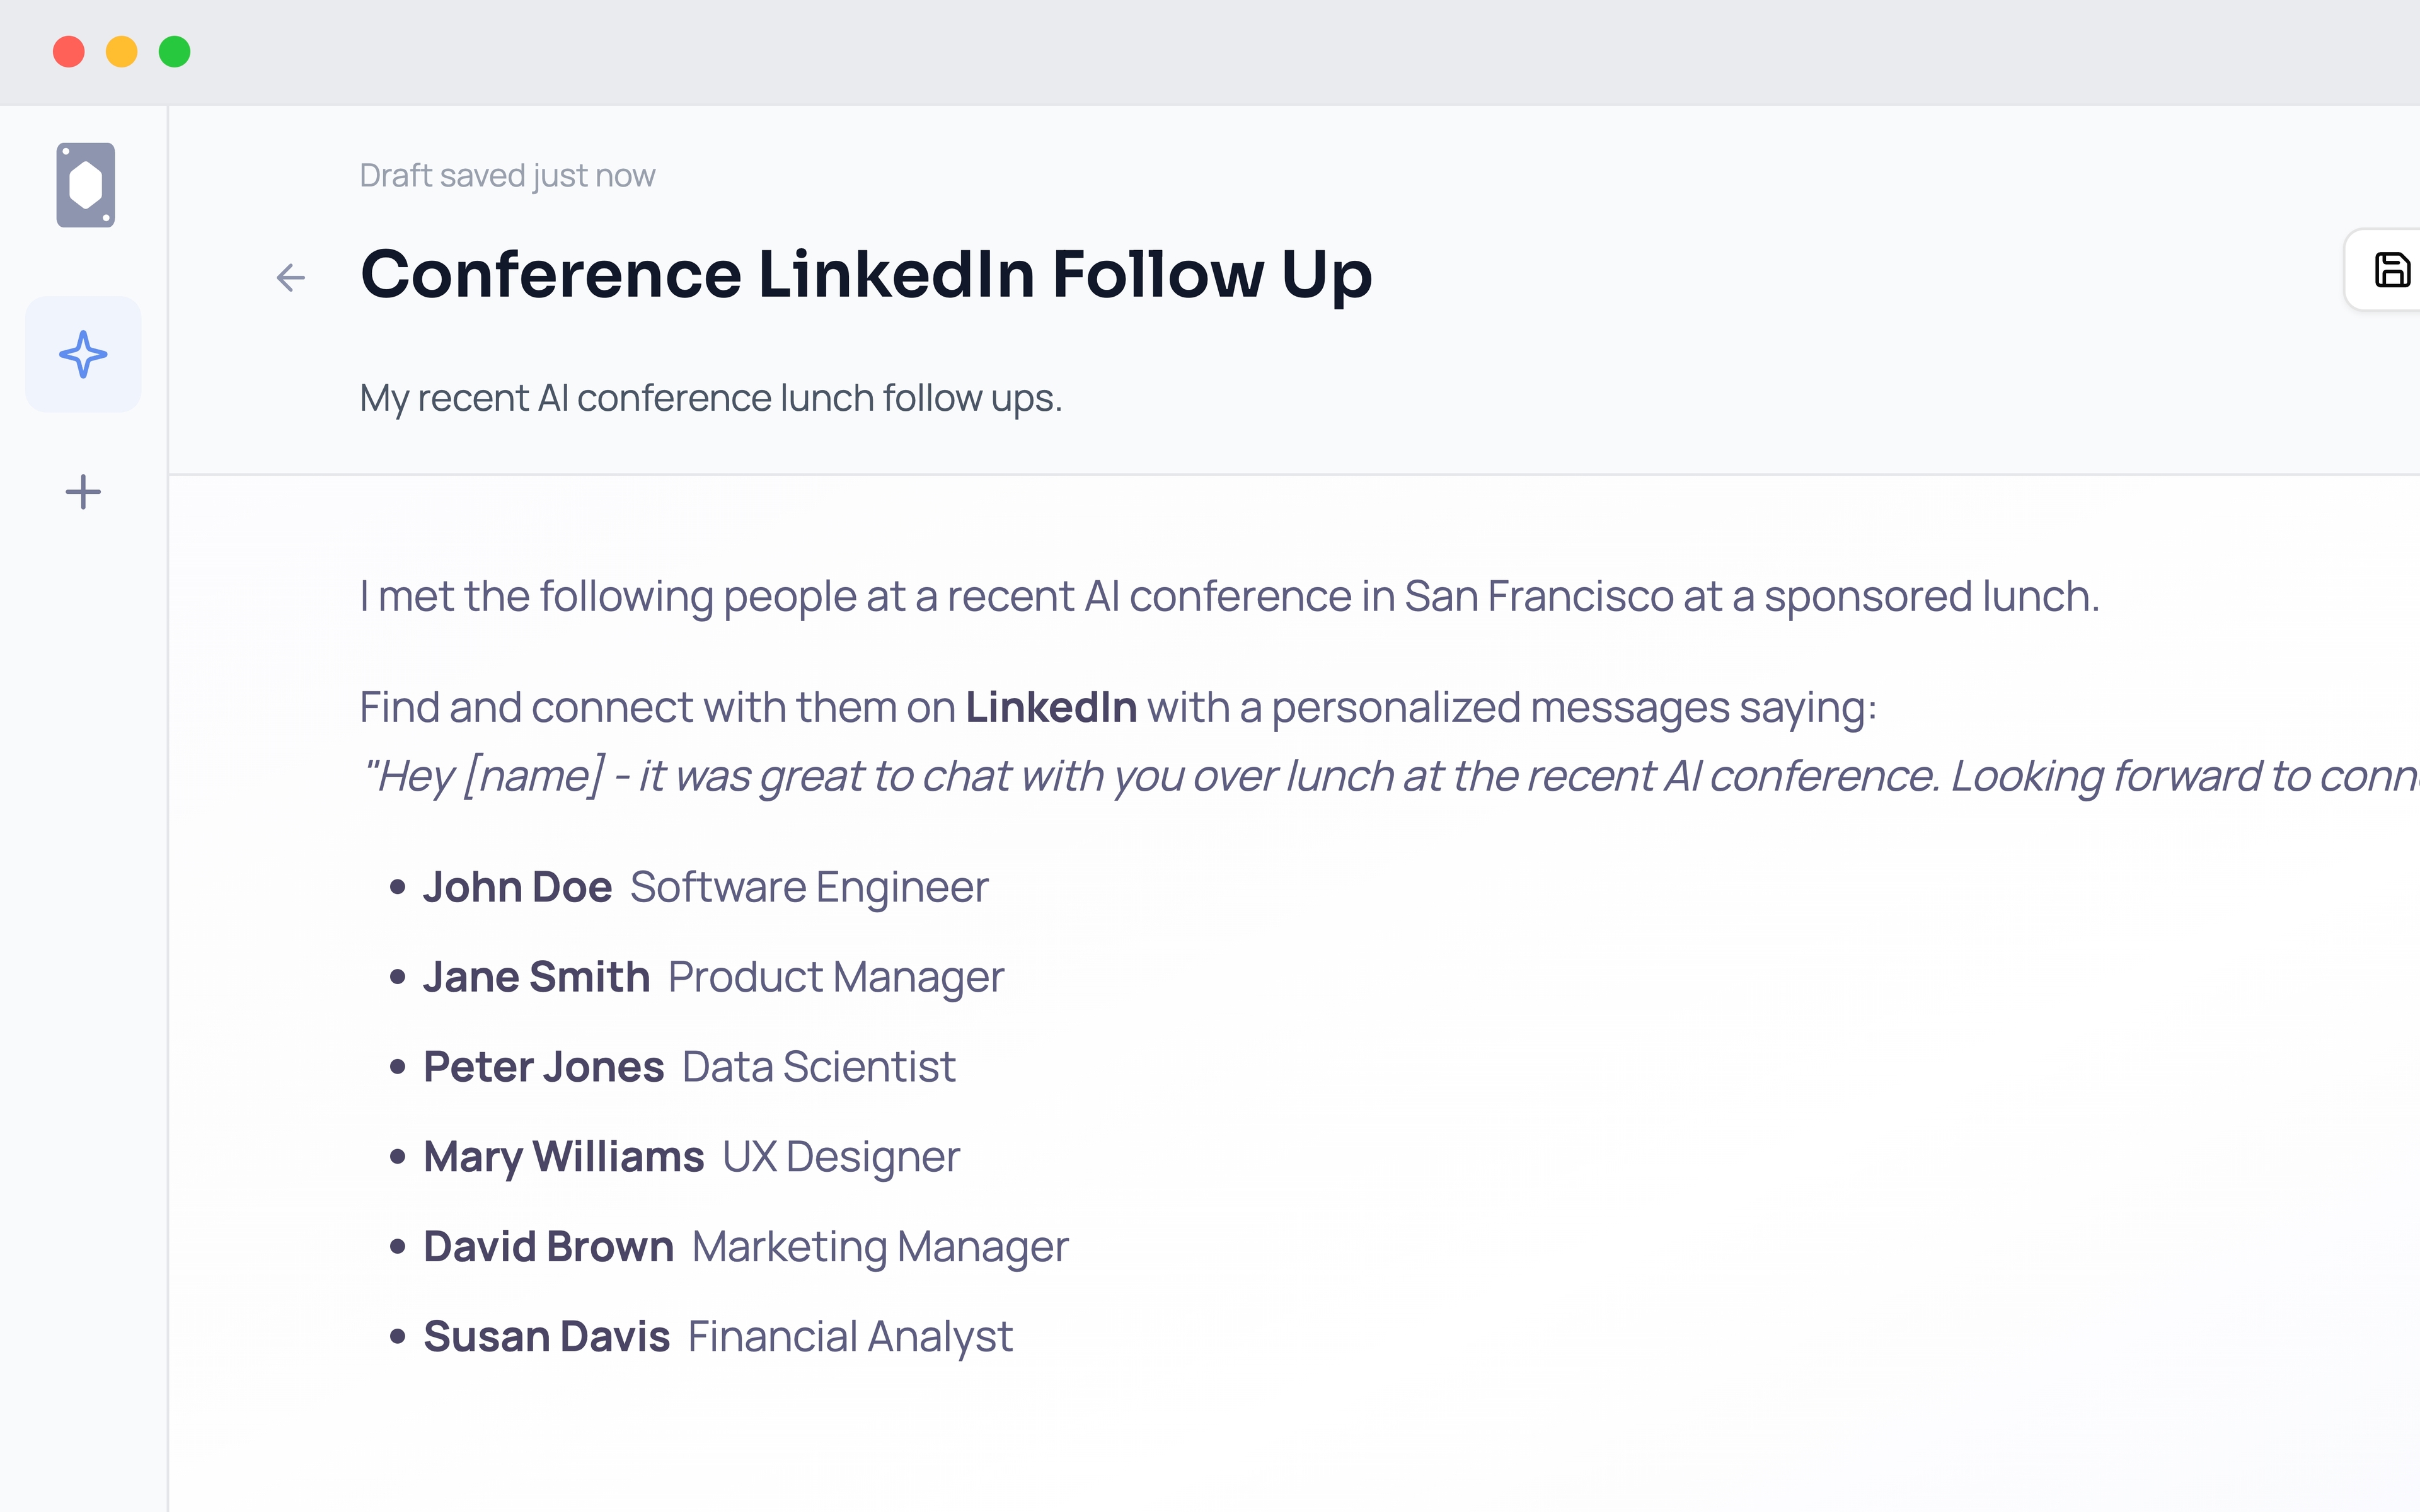
Task: Click the Peter Jones Data Scientist entry
Action: tap(689, 1067)
